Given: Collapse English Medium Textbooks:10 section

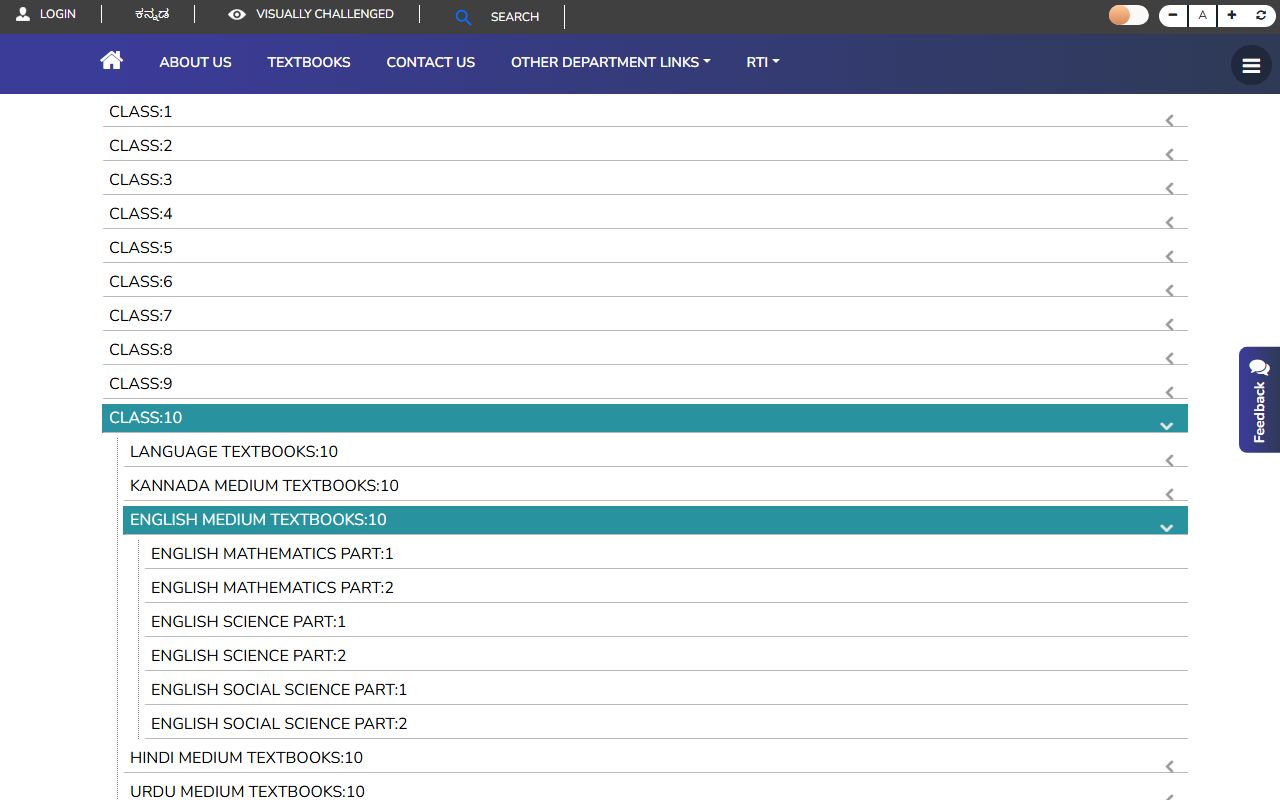Looking at the screenshot, I should click(655, 520).
